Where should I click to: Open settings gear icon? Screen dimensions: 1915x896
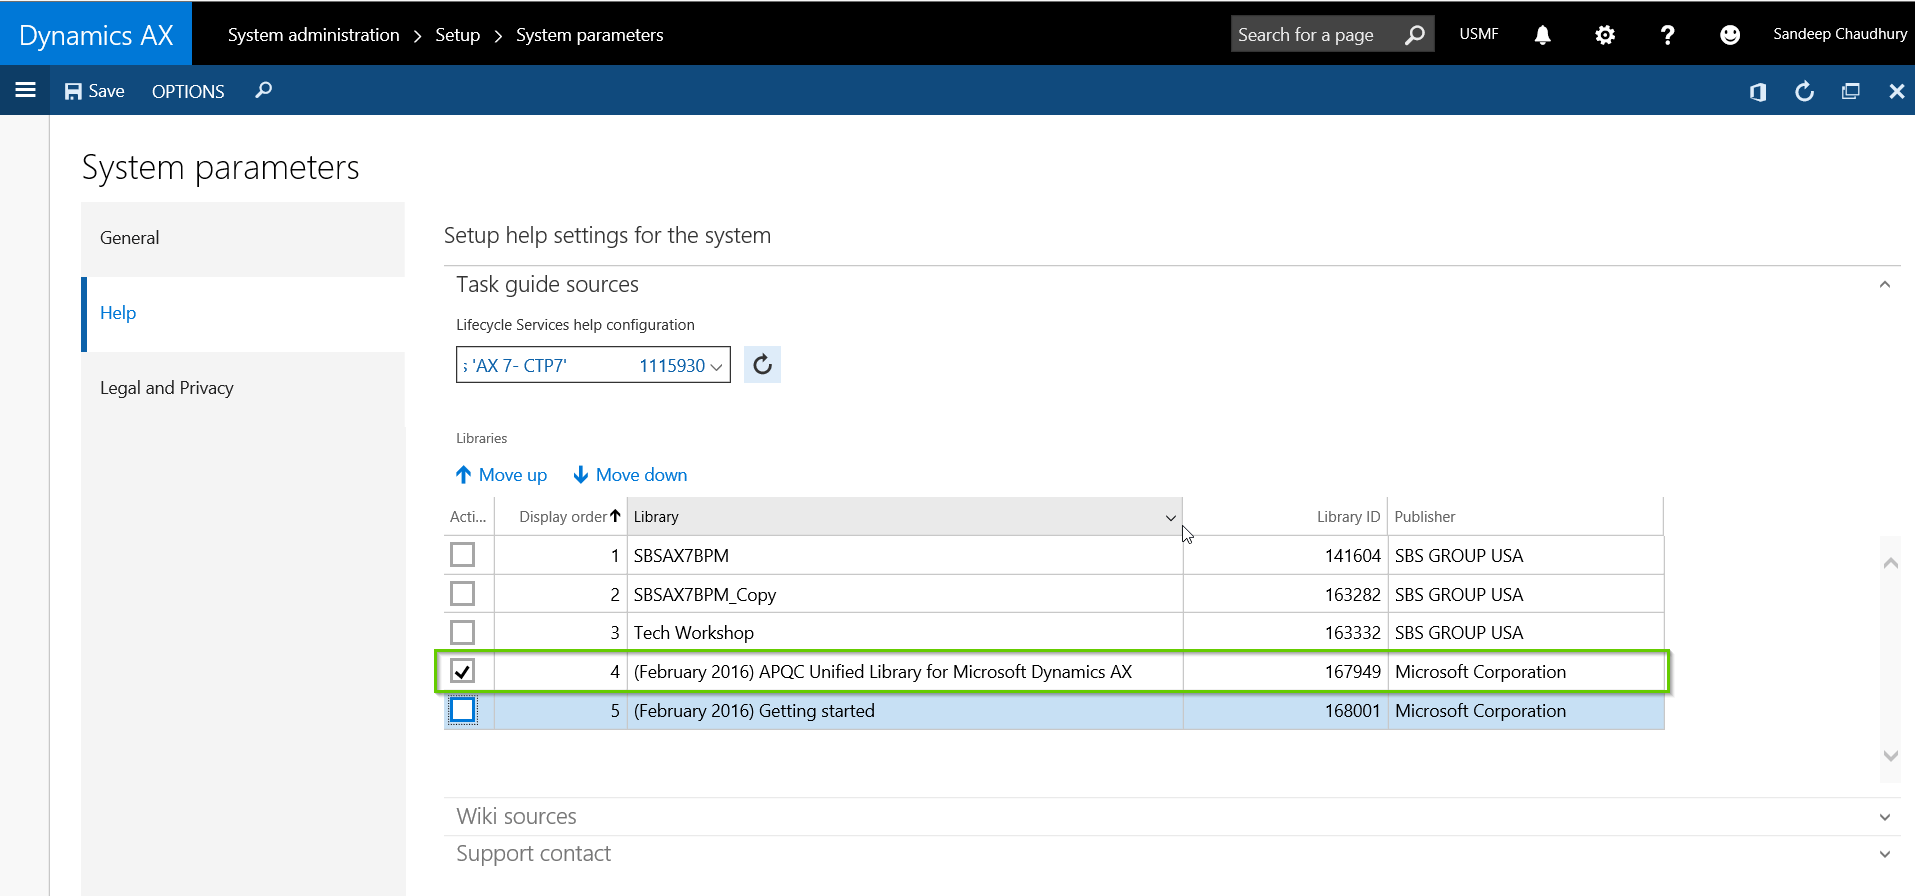point(1605,35)
